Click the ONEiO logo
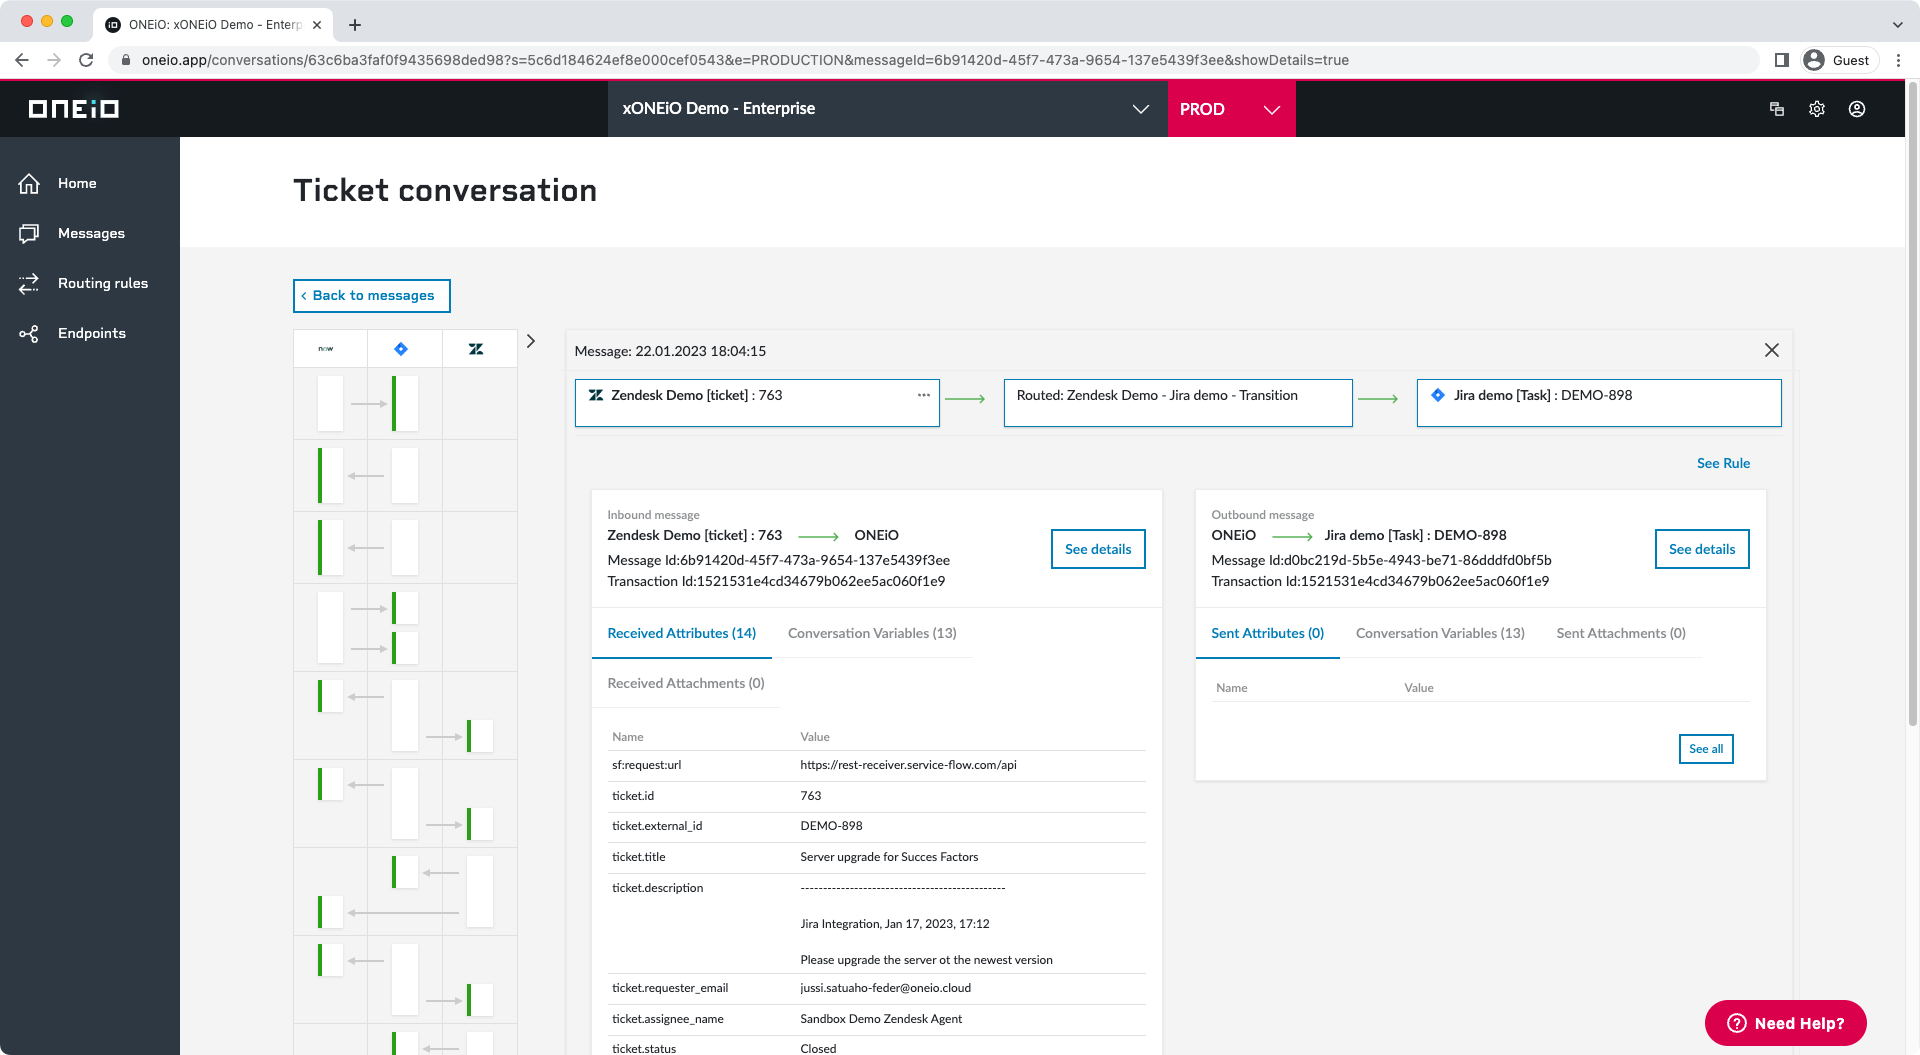 (72, 109)
